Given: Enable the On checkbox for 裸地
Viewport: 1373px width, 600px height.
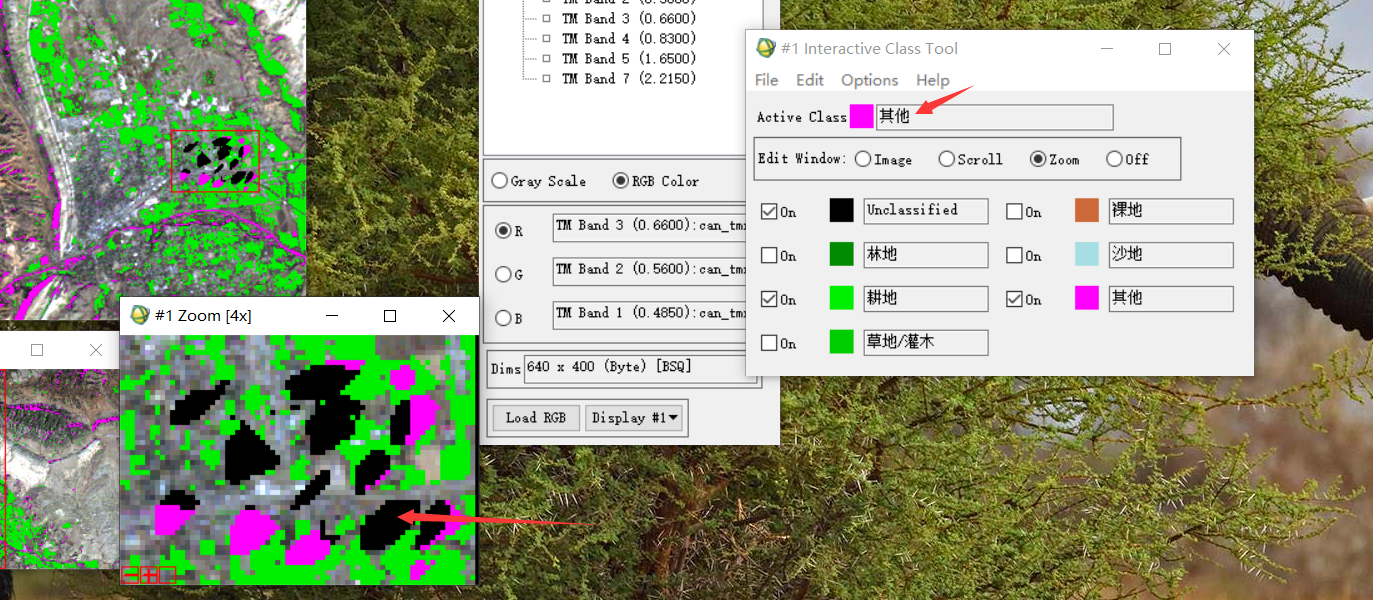Looking at the screenshot, I should pos(1014,211).
